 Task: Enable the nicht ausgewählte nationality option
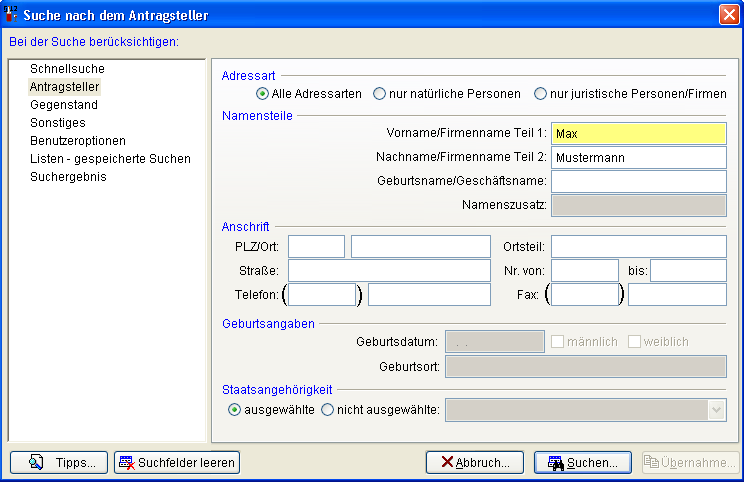click(327, 409)
